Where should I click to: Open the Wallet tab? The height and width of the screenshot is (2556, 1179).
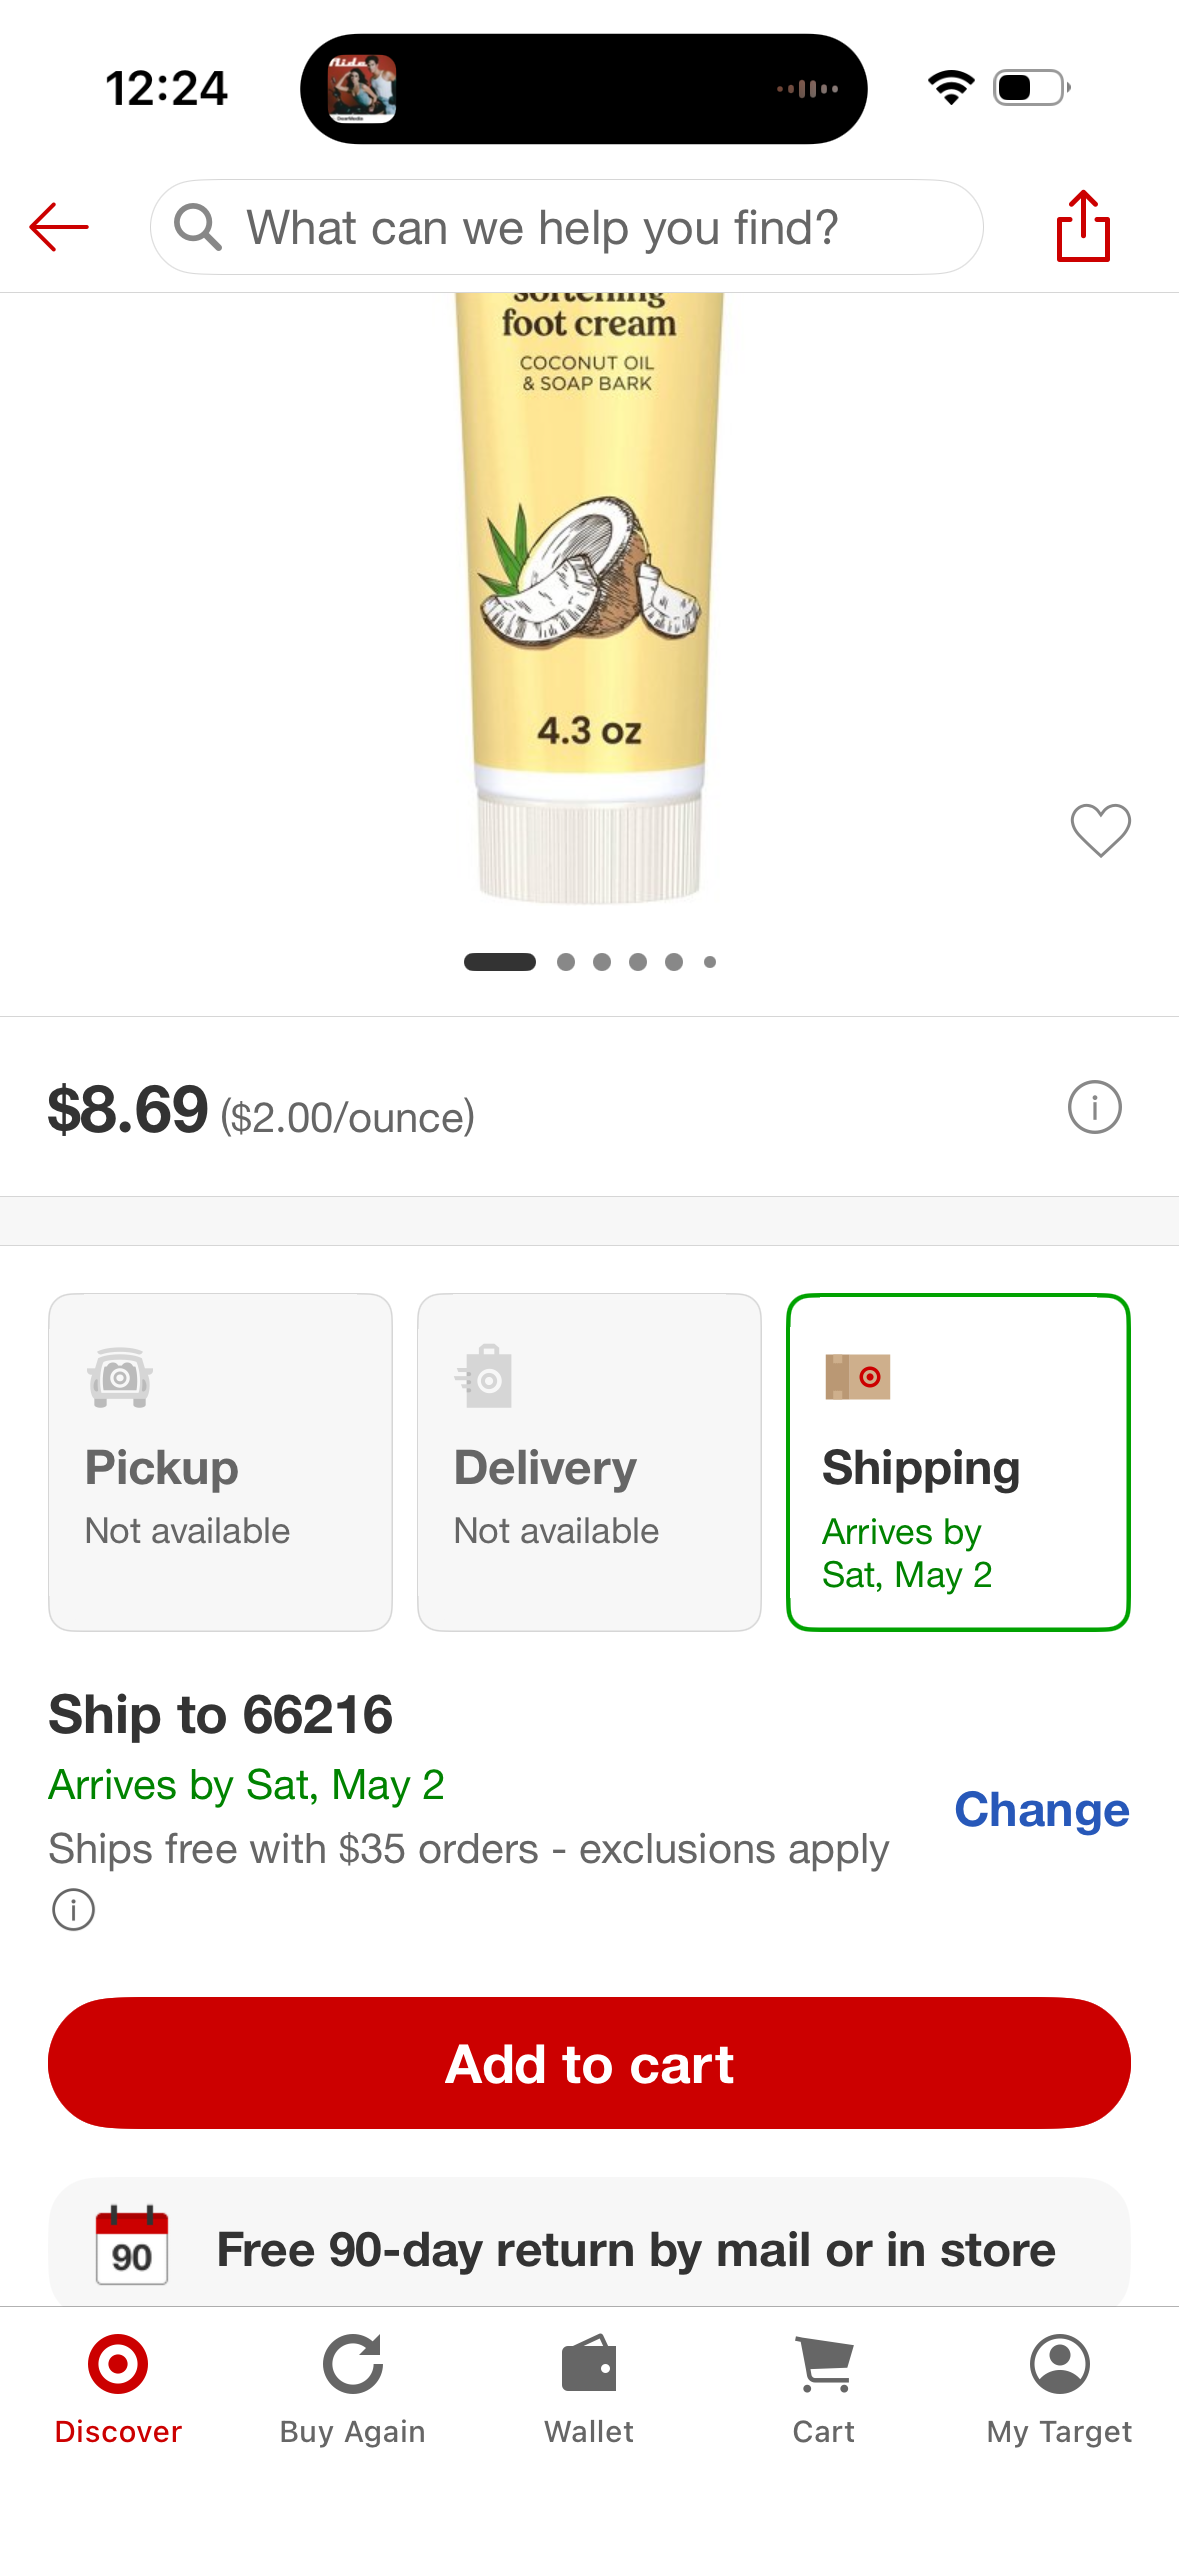589,2389
